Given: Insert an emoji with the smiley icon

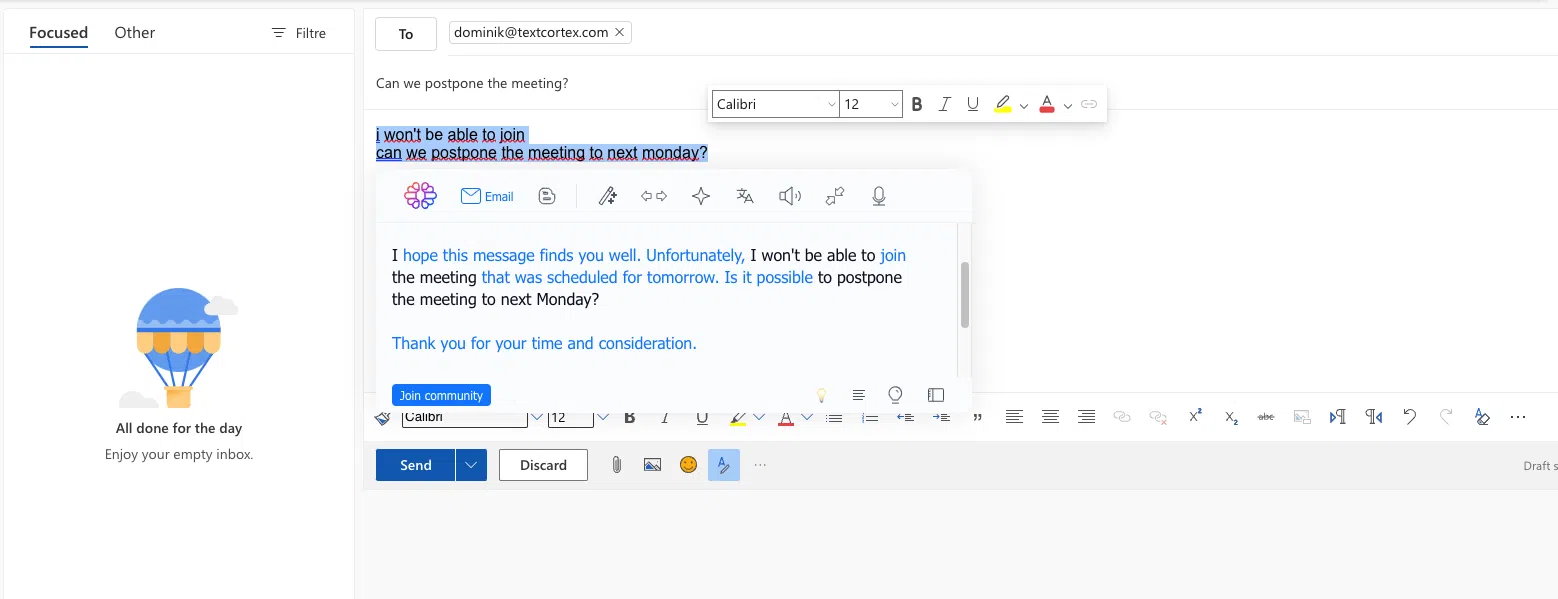Looking at the screenshot, I should 688,465.
